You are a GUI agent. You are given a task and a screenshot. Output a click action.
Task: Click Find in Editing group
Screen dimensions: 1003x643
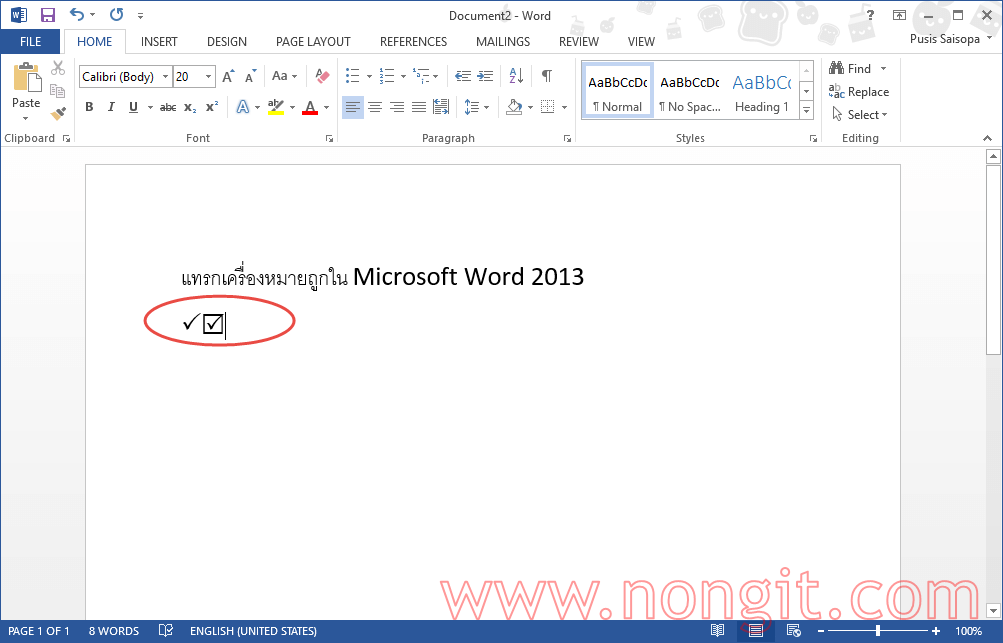pyautogui.click(x=850, y=68)
